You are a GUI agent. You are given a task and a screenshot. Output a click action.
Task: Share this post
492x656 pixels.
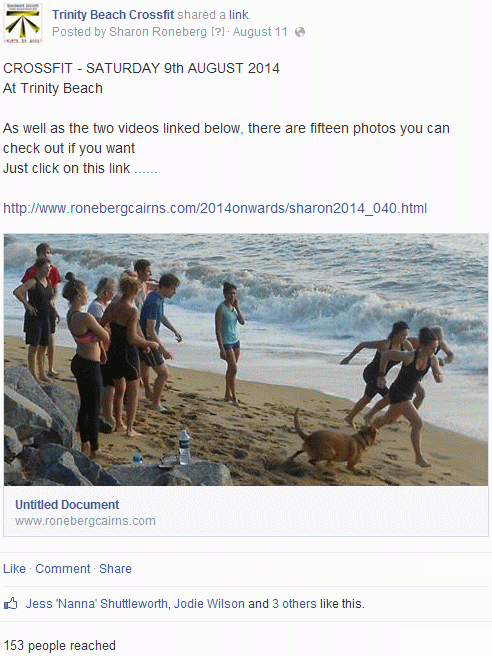tap(115, 569)
